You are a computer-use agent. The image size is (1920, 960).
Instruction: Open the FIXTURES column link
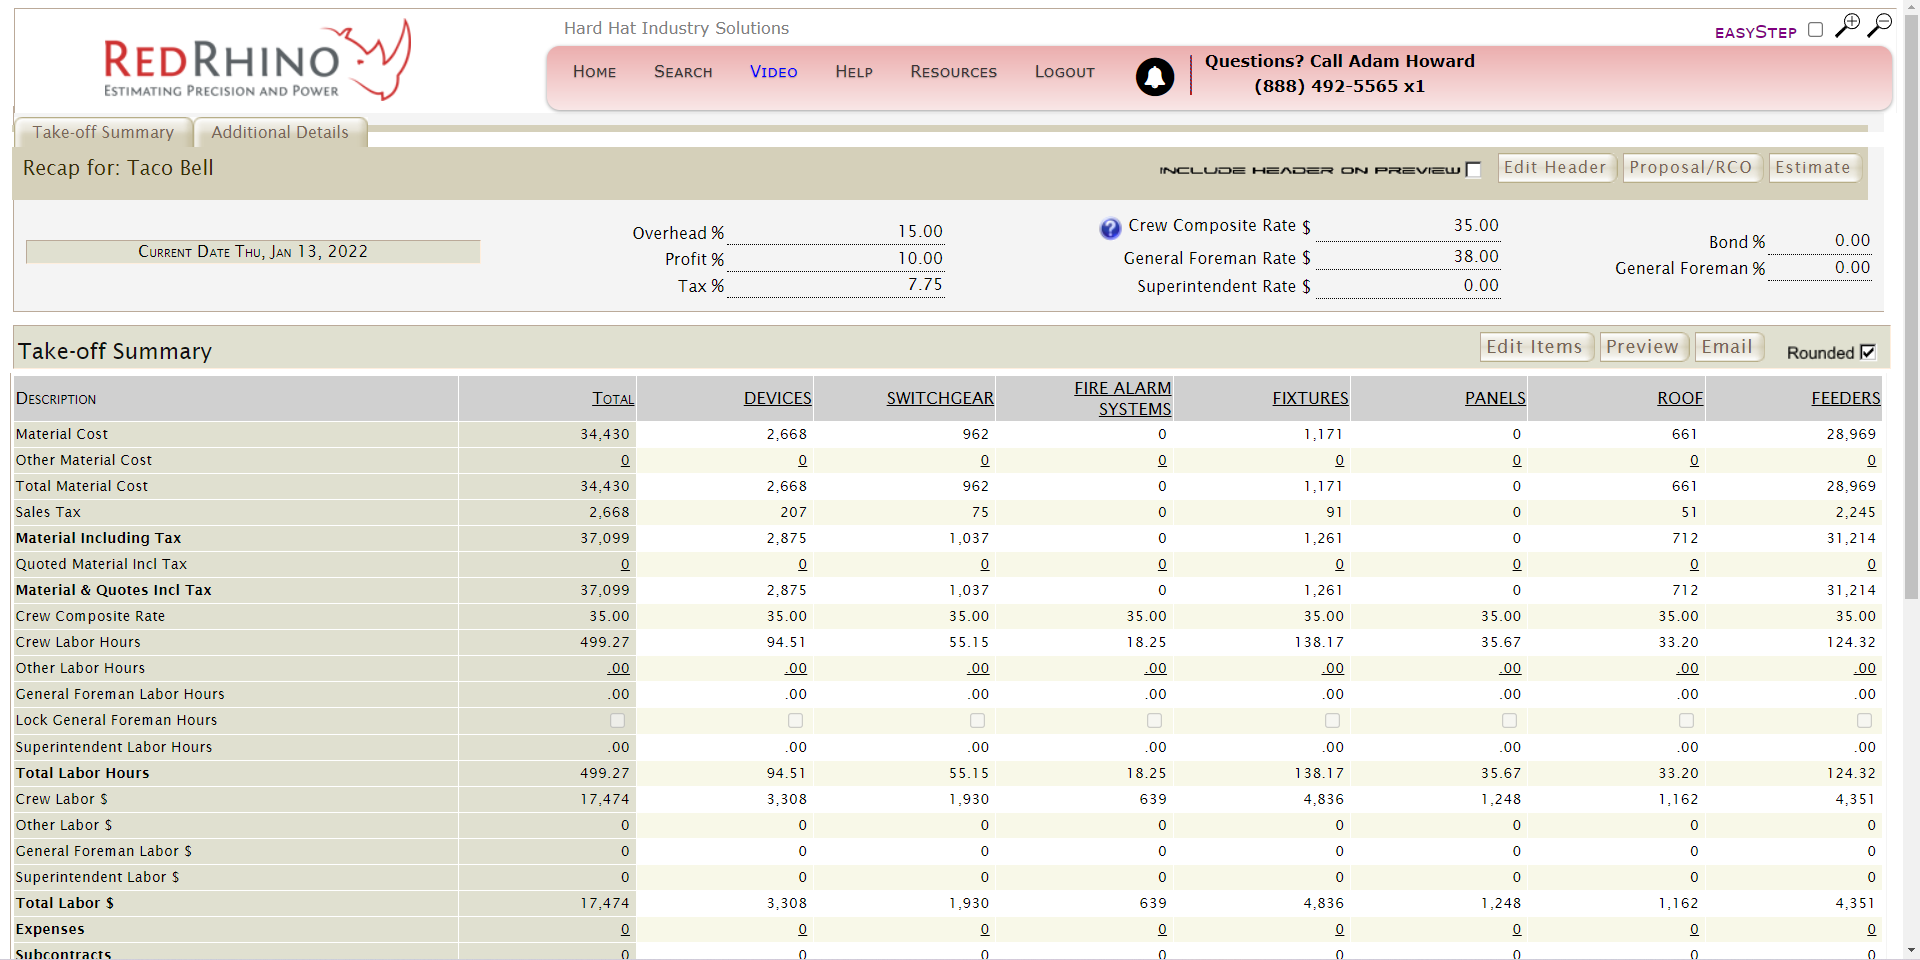(1310, 398)
